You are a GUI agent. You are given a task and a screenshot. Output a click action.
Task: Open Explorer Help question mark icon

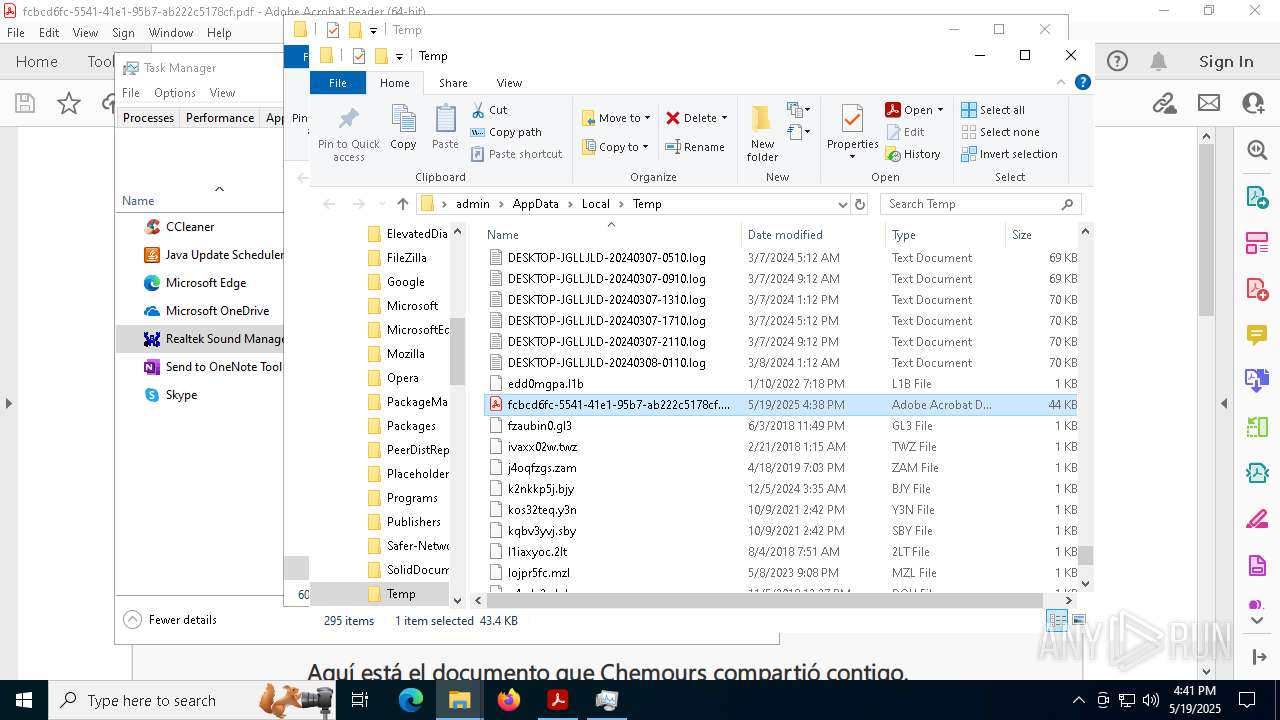[1082, 83]
